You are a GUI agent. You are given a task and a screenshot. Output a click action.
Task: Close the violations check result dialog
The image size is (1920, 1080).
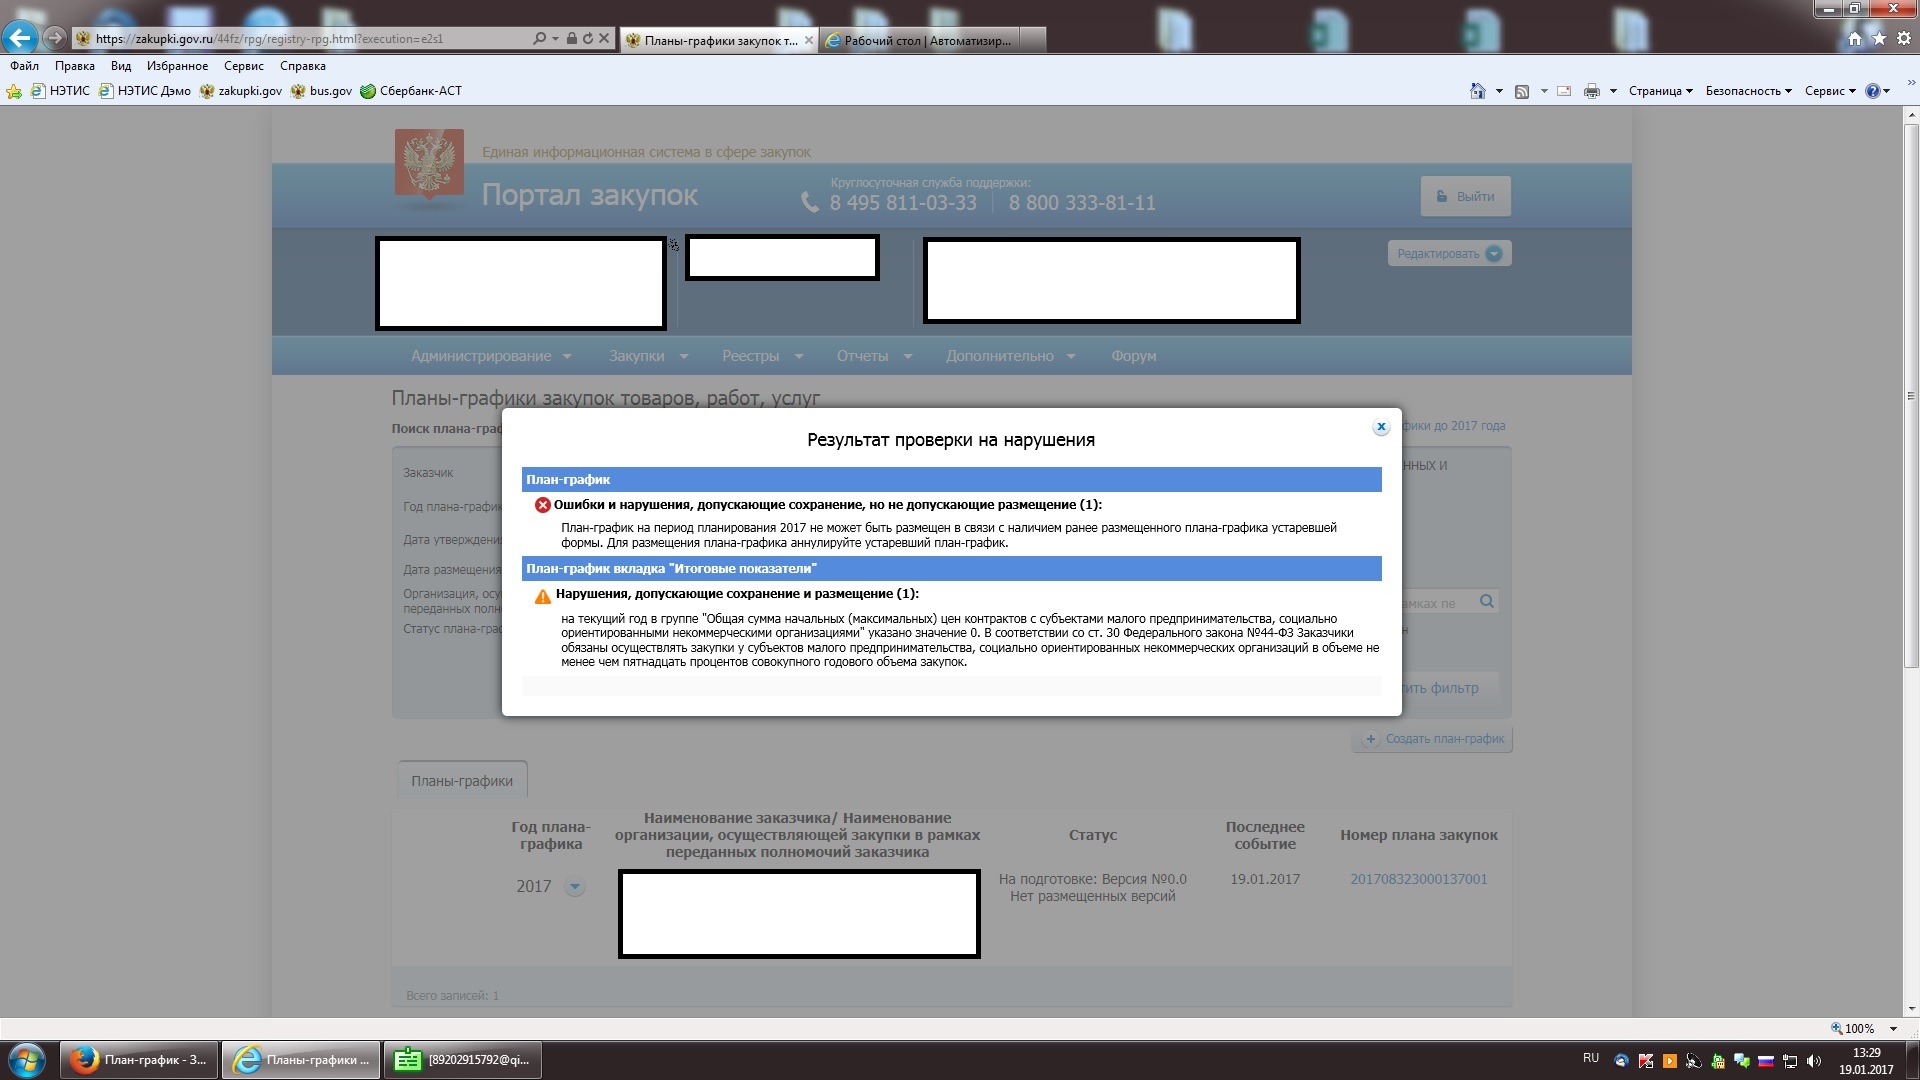click(x=1381, y=427)
